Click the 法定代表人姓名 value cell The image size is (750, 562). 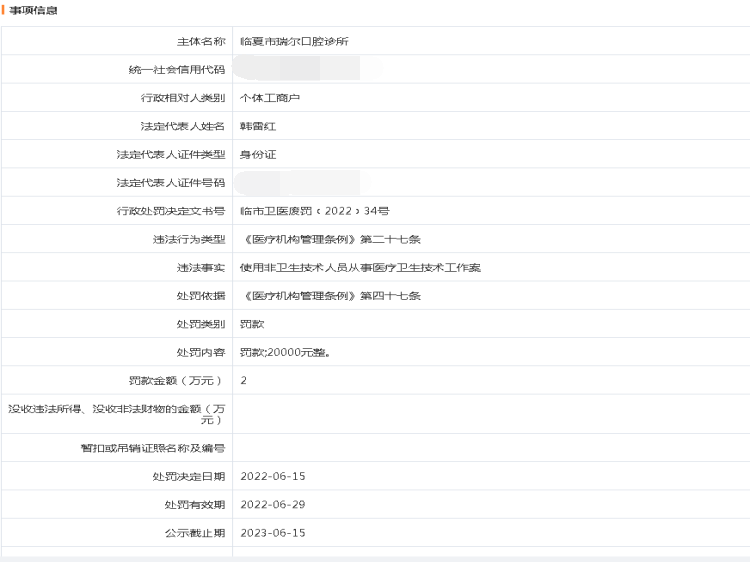pyautogui.click(x=258, y=126)
